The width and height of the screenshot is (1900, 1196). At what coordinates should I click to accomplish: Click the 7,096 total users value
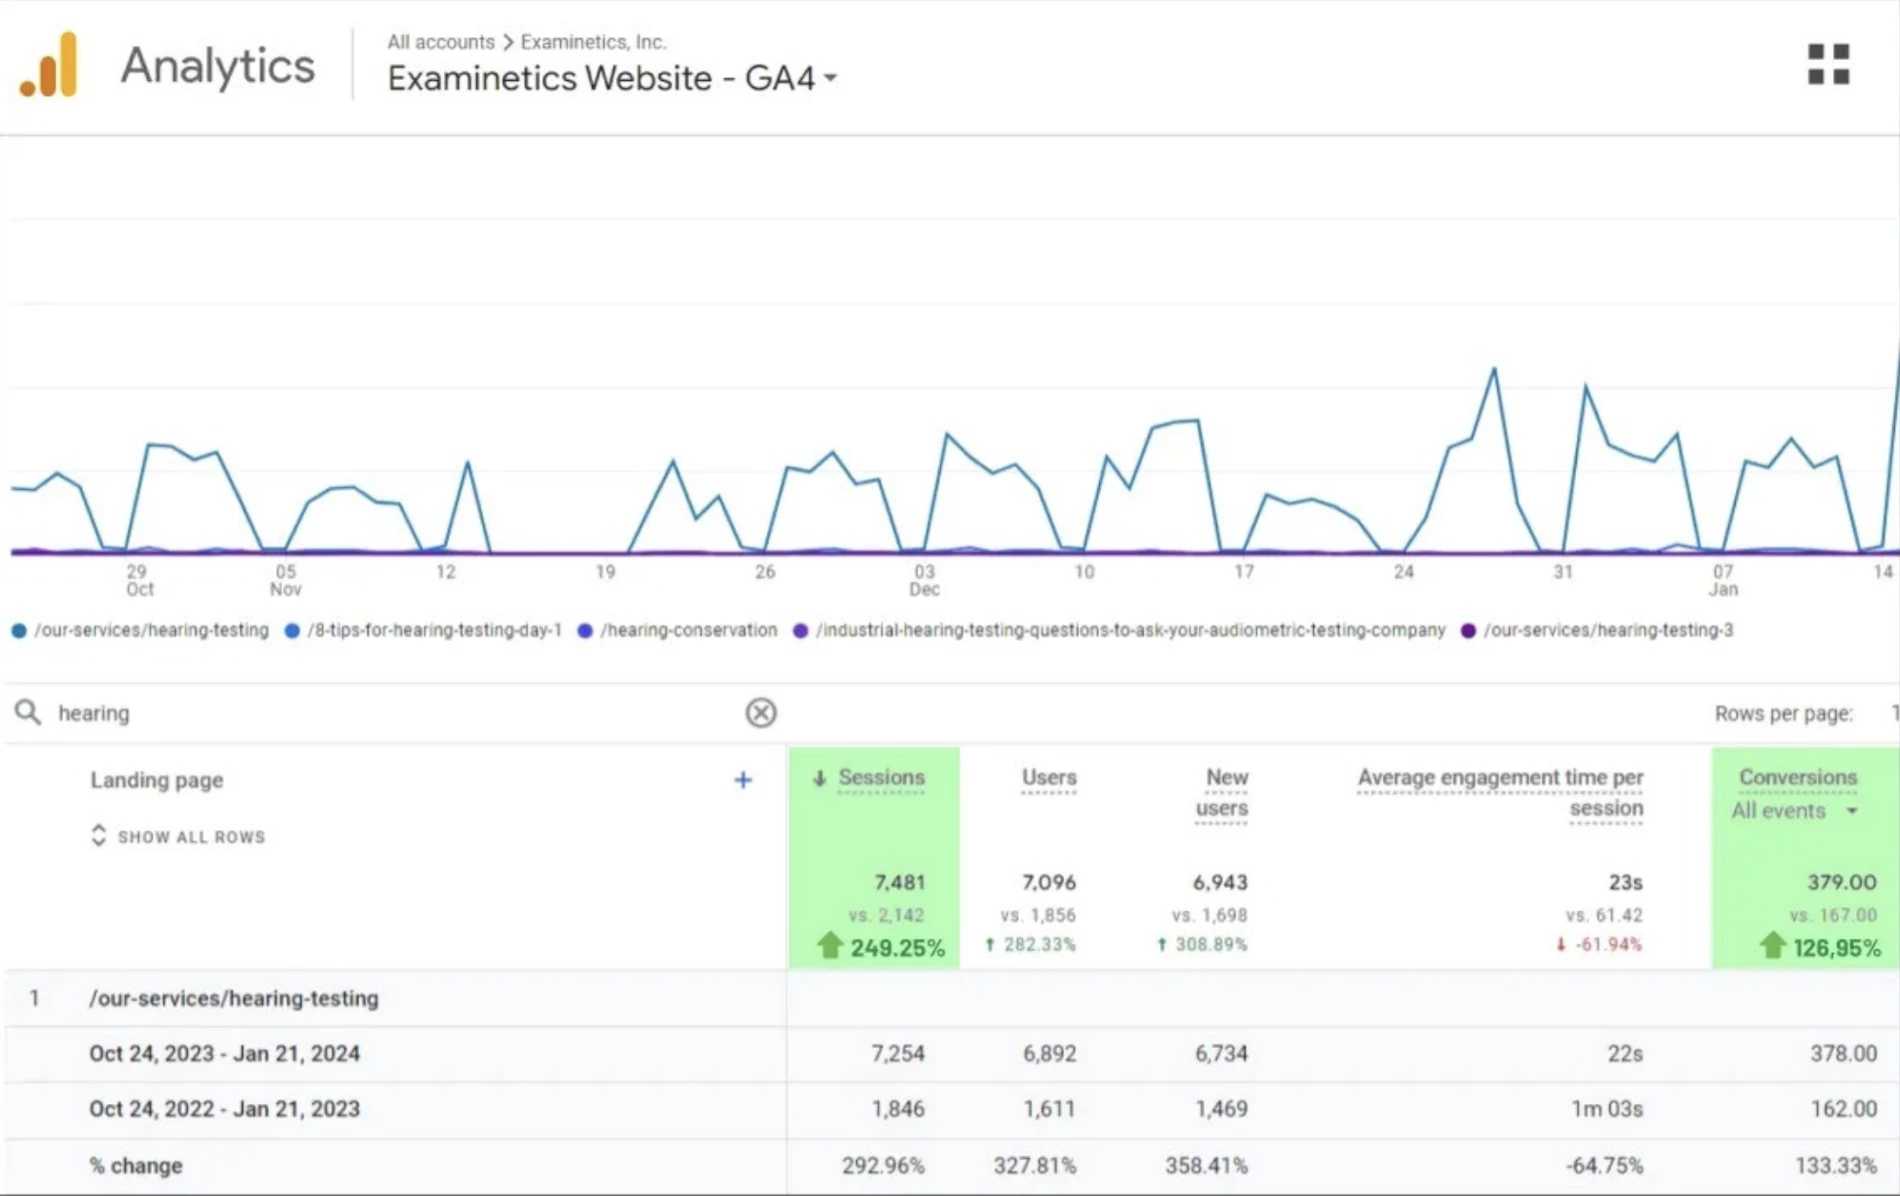(x=1049, y=882)
